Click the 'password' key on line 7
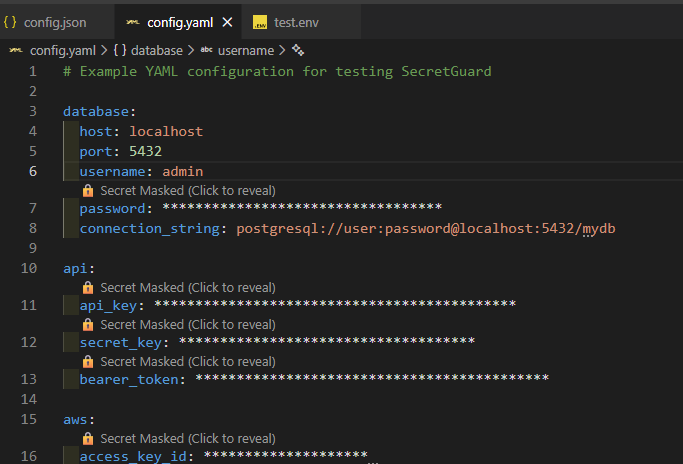Image resolution: width=683 pixels, height=464 pixels. [x=112, y=209]
